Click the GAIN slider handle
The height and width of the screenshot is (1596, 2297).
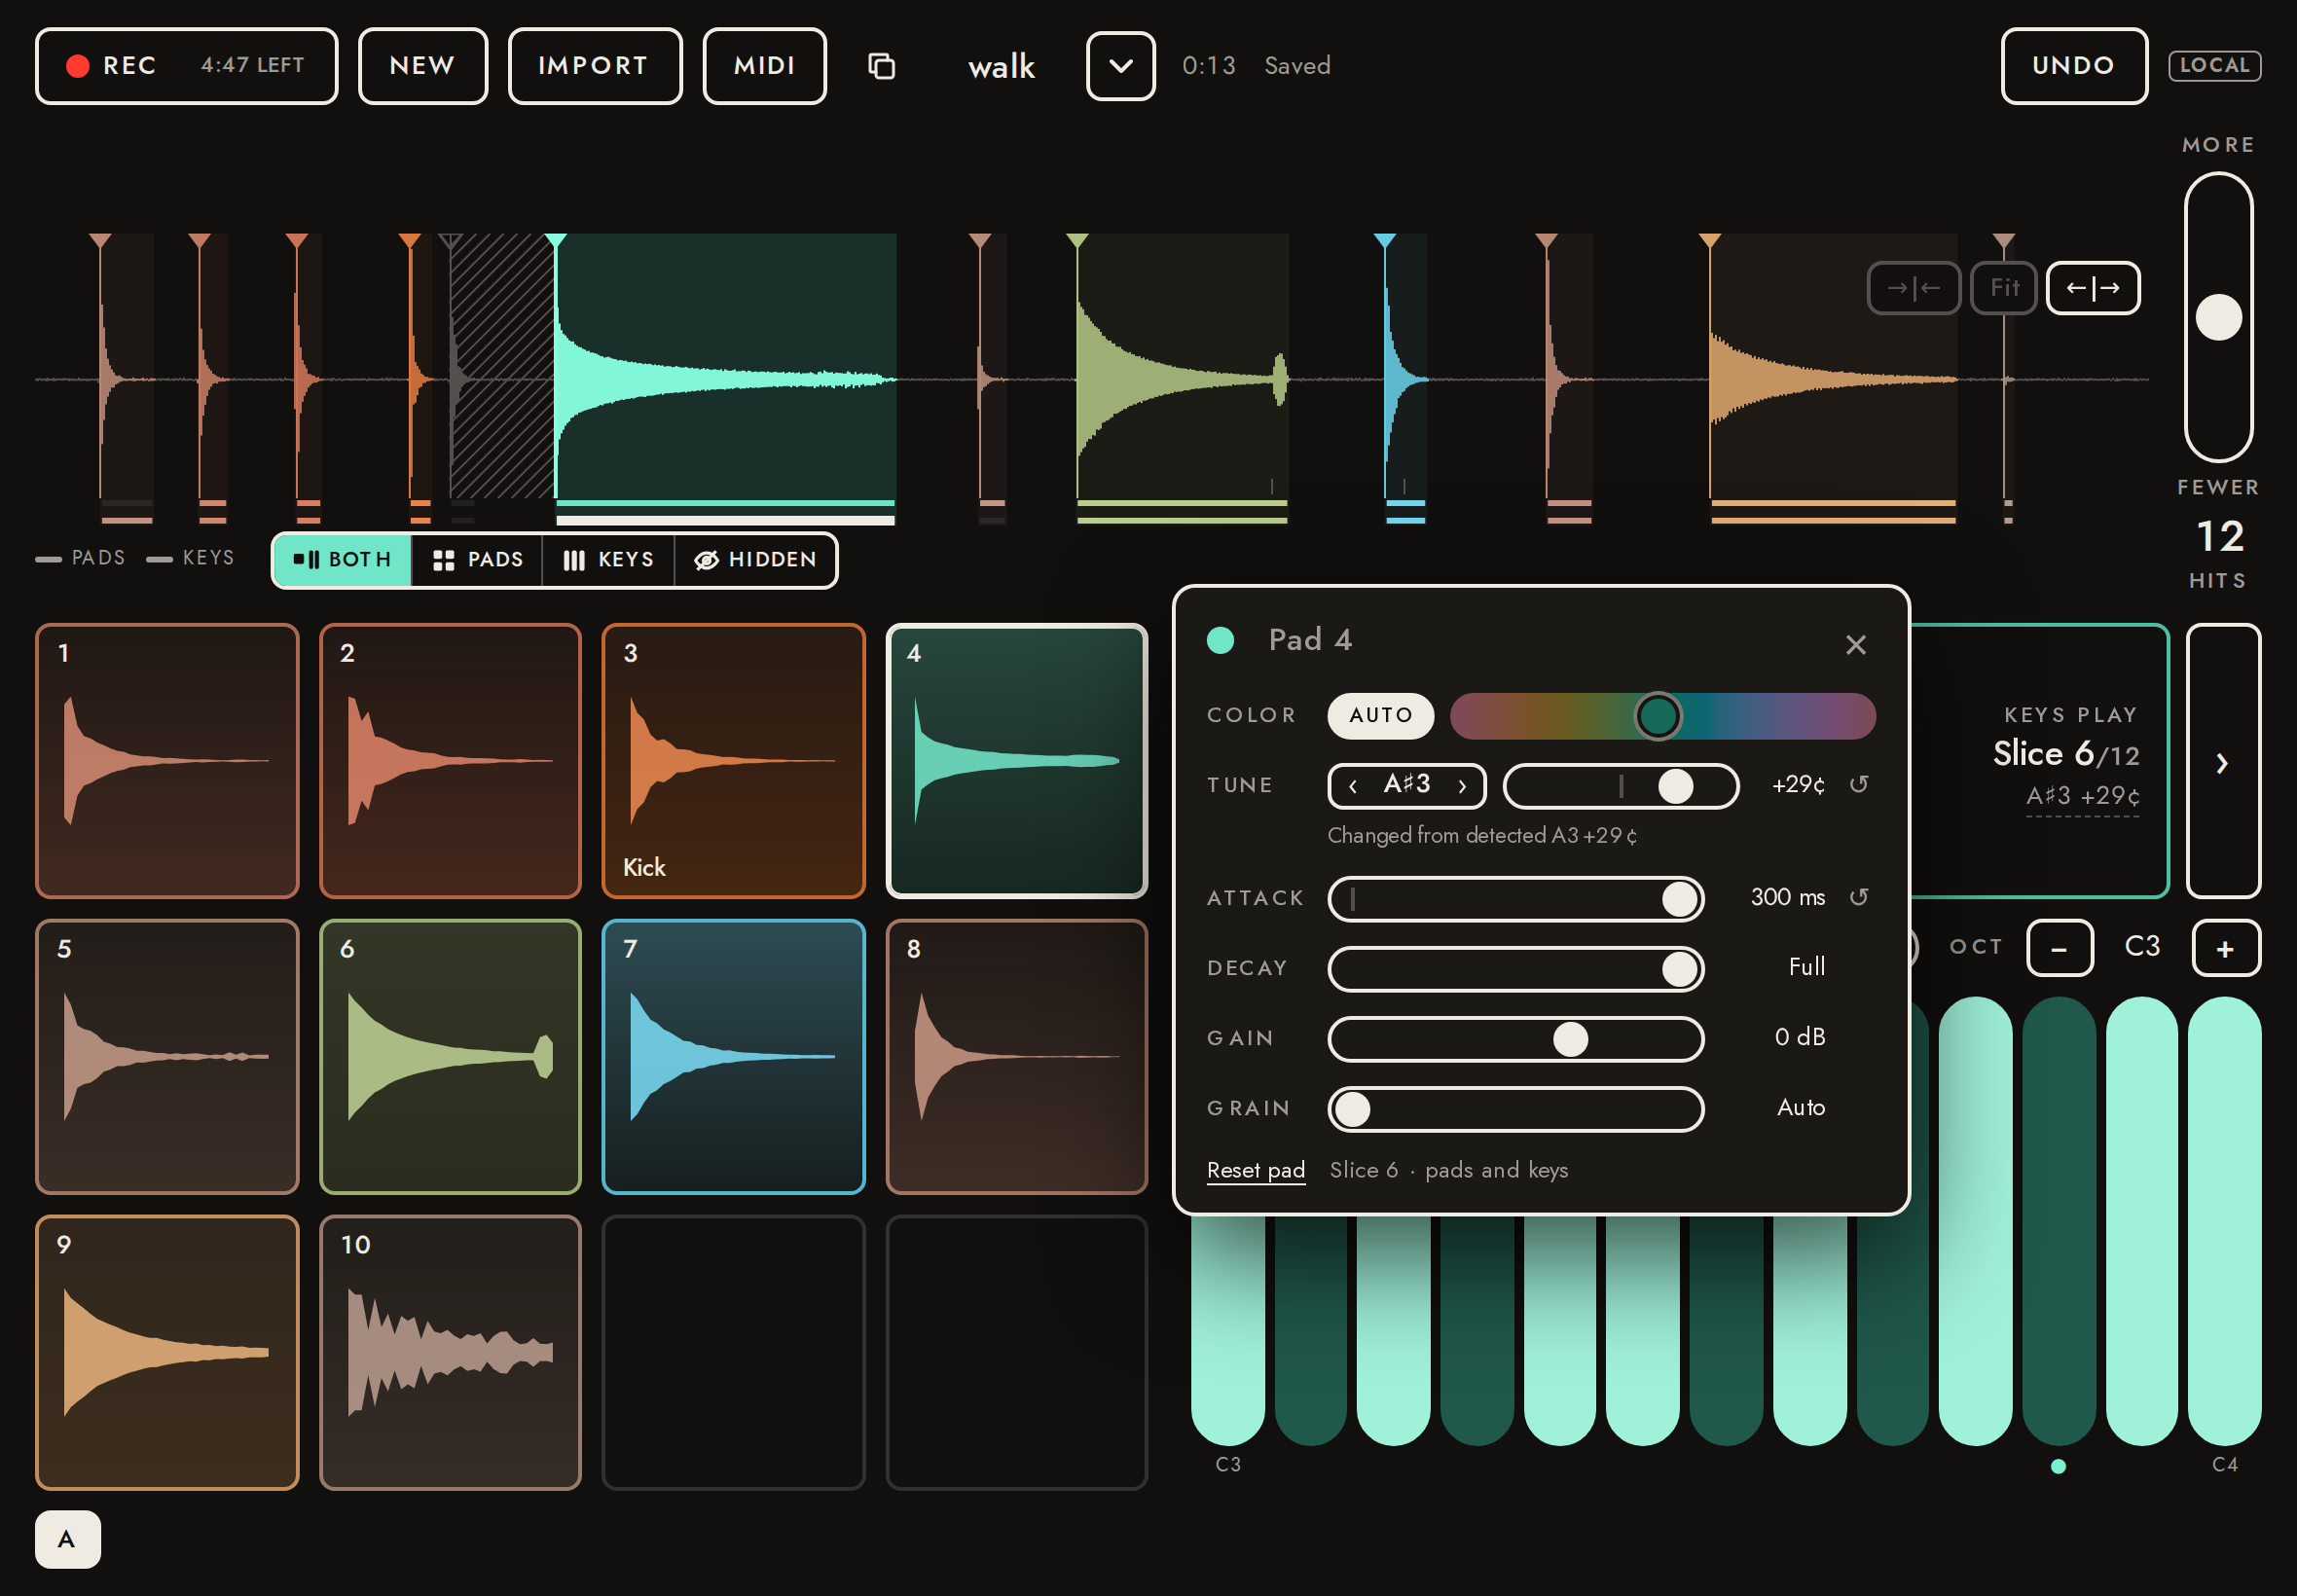[x=1570, y=1040]
